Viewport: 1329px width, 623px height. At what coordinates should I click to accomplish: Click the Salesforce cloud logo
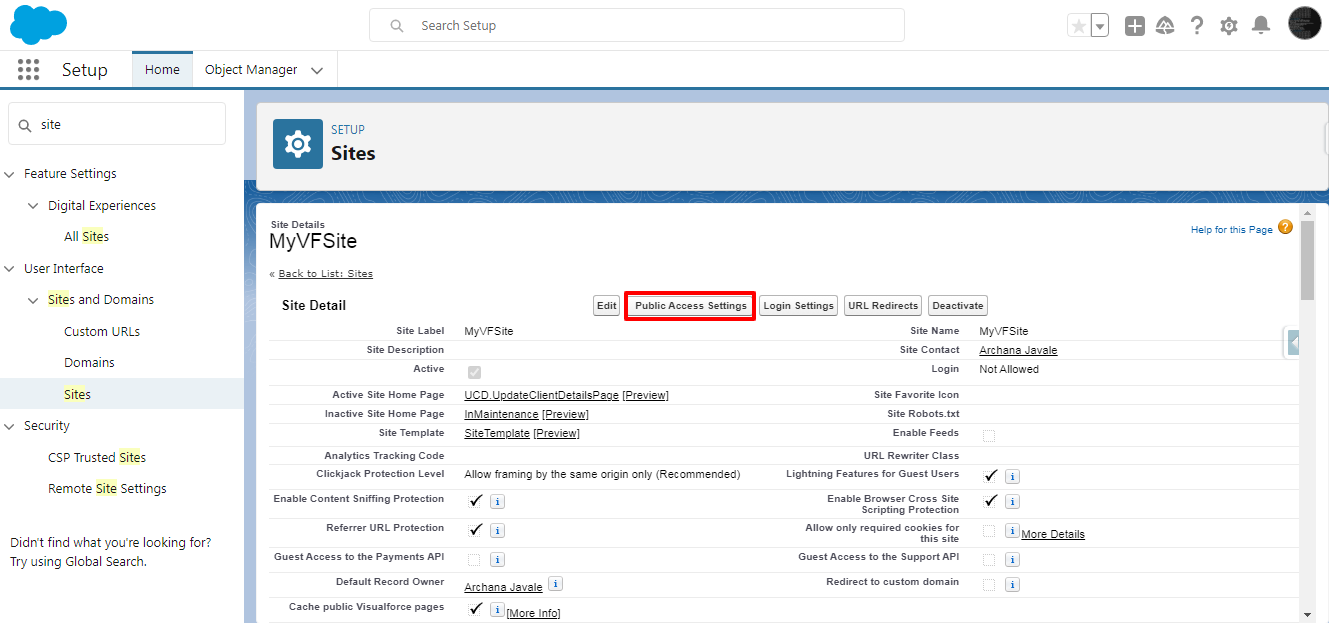38,24
